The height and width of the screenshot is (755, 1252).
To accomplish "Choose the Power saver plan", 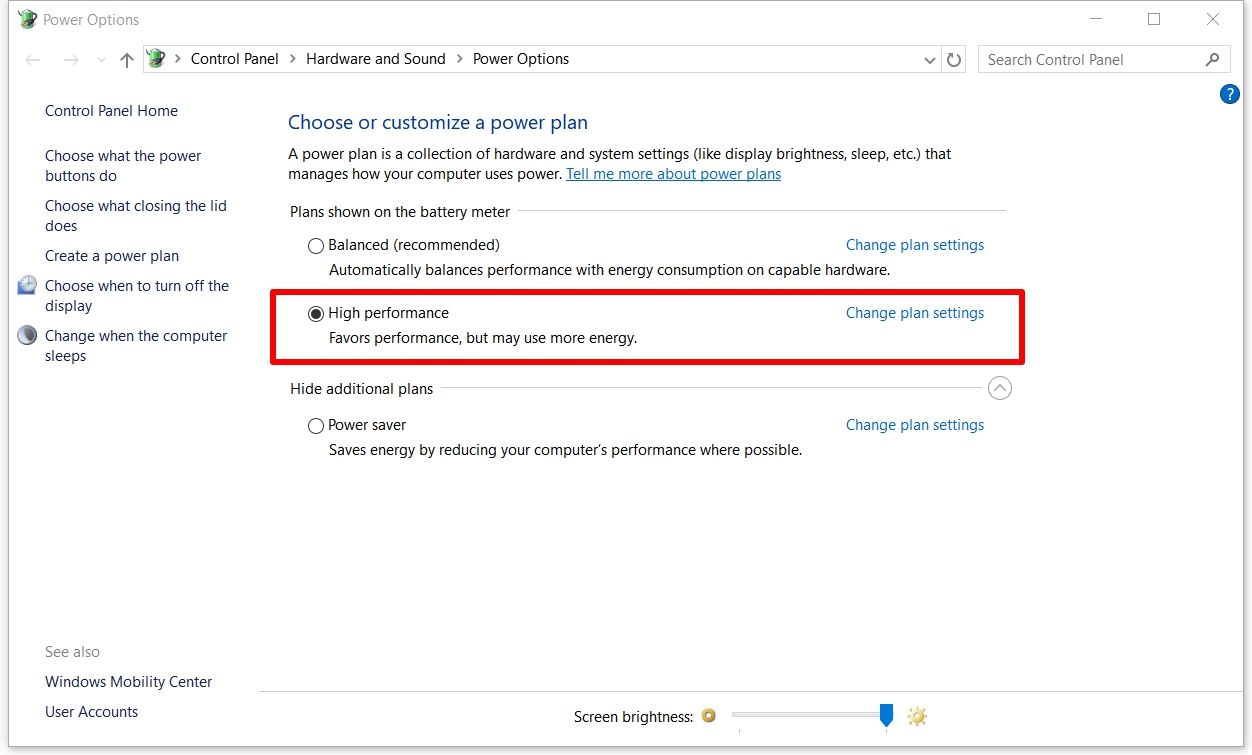I will [x=316, y=426].
